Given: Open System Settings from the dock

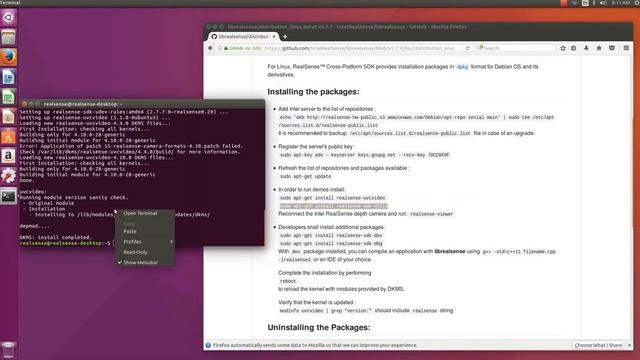Looking at the screenshot, I should pyautogui.click(x=9, y=176).
